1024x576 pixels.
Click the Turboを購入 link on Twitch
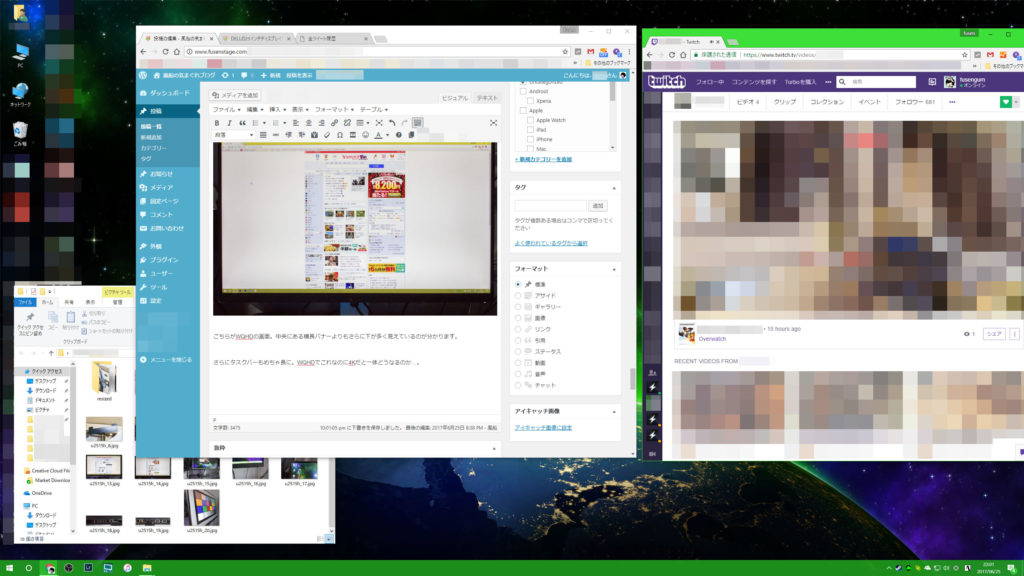coord(800,82)
